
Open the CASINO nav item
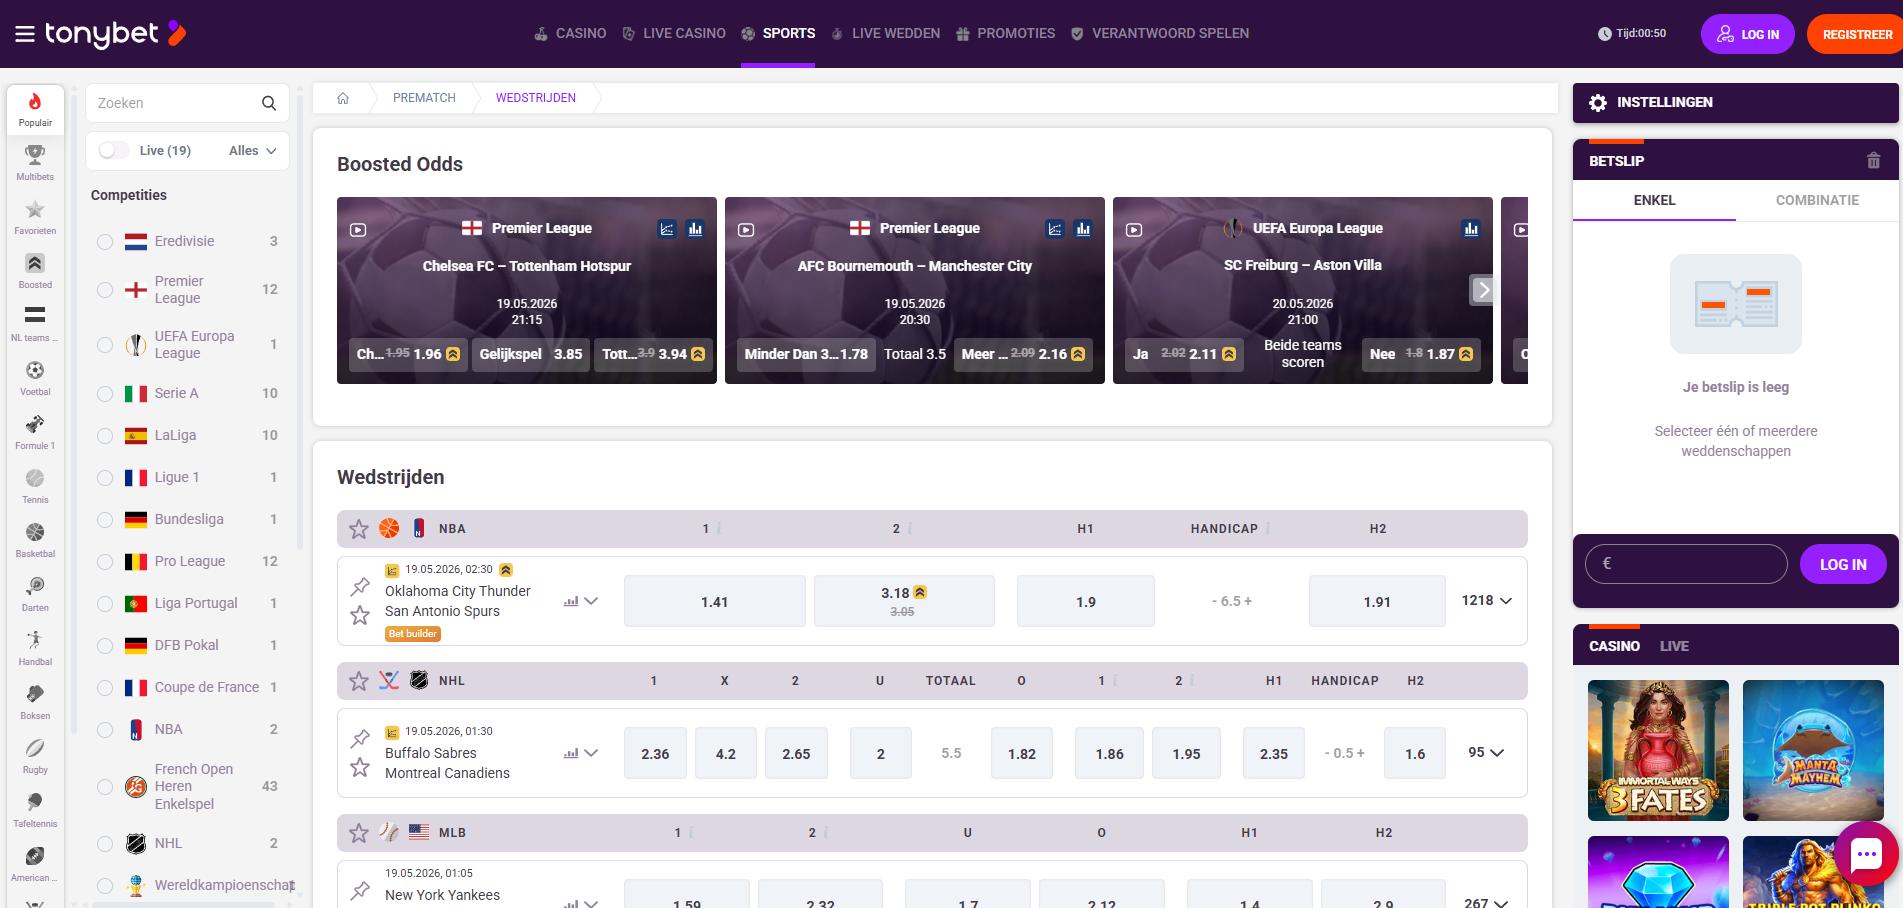click(570, 34)
